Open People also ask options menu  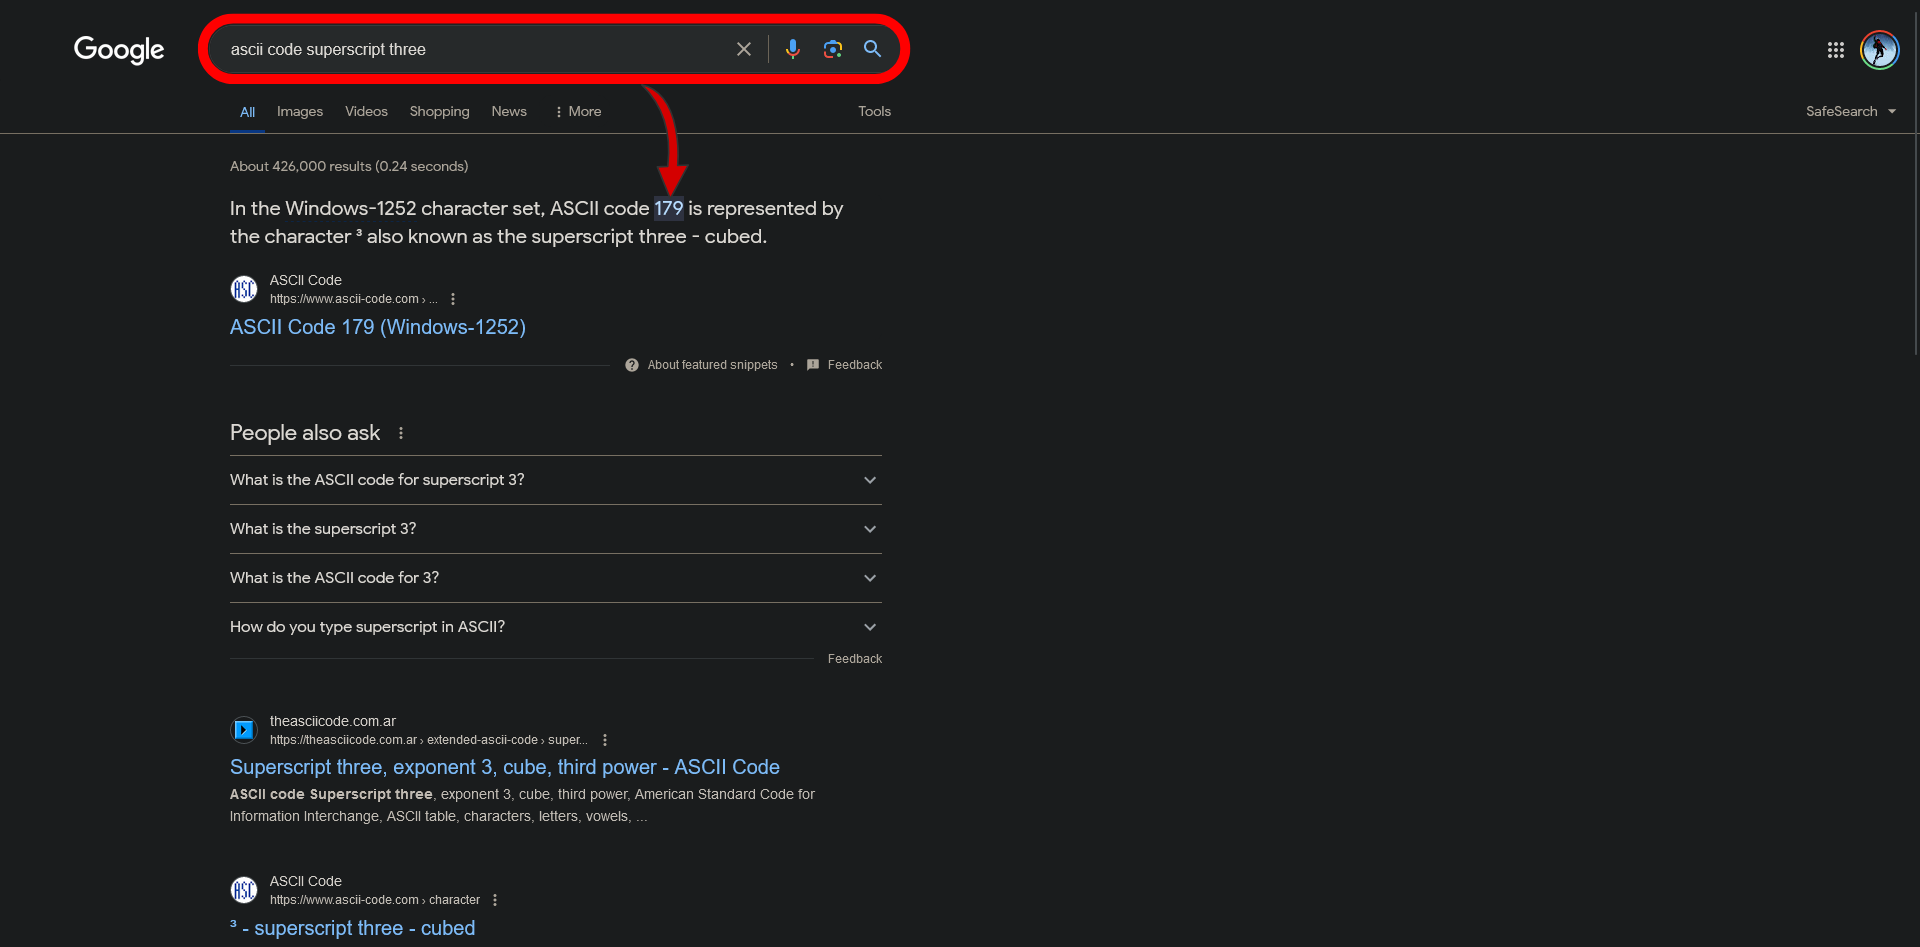401,433
